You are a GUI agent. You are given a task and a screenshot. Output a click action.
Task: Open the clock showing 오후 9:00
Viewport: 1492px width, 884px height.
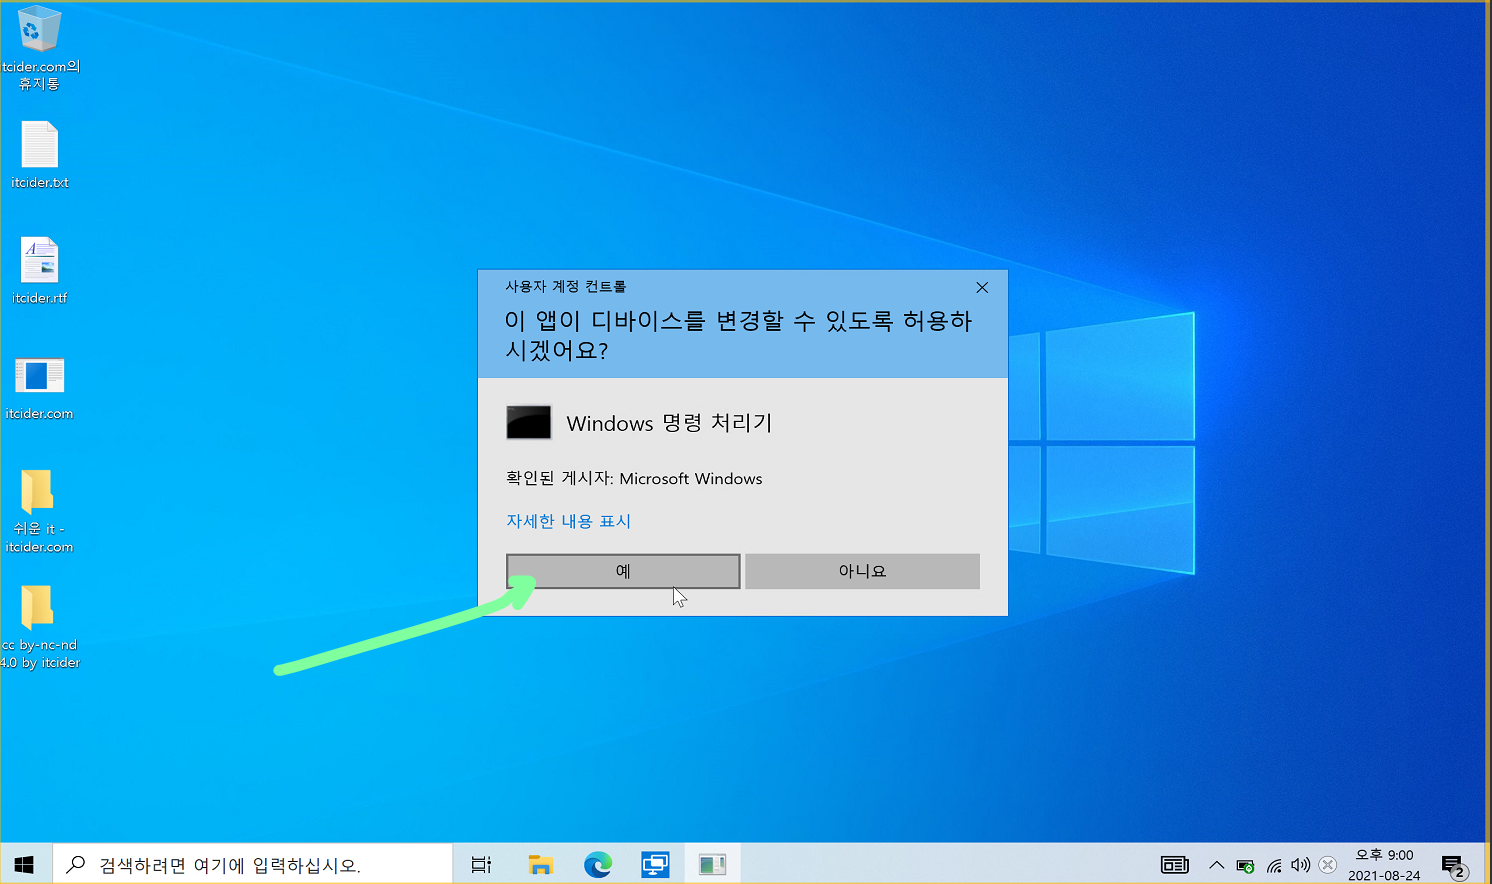tap(1384, 864)
